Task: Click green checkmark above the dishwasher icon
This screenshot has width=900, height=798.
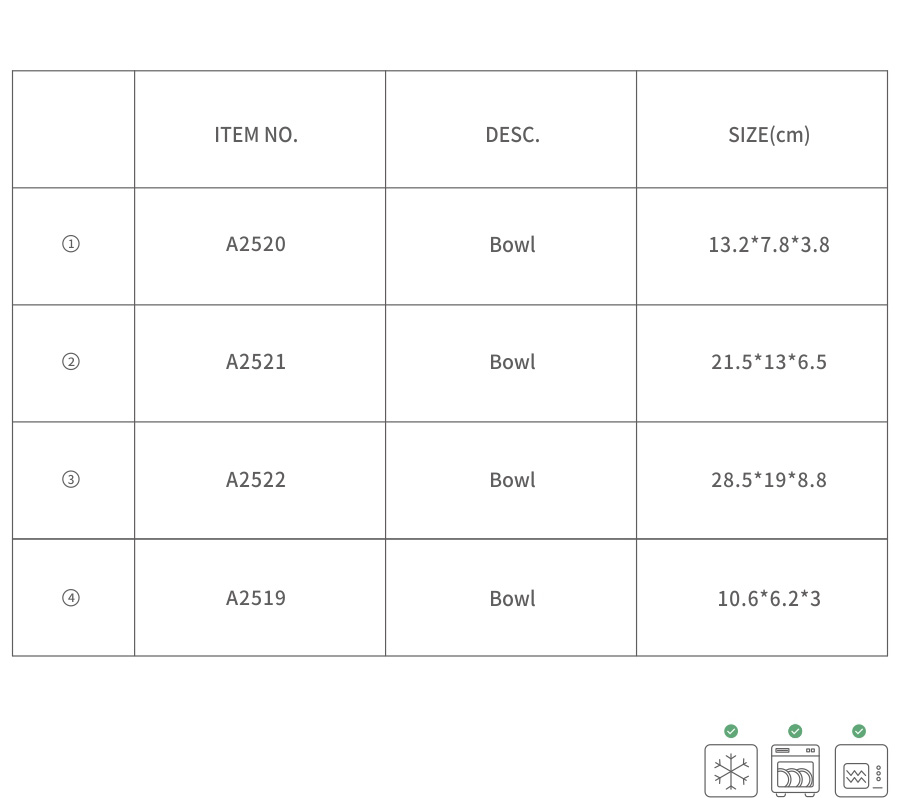Action: click(795, 731)
